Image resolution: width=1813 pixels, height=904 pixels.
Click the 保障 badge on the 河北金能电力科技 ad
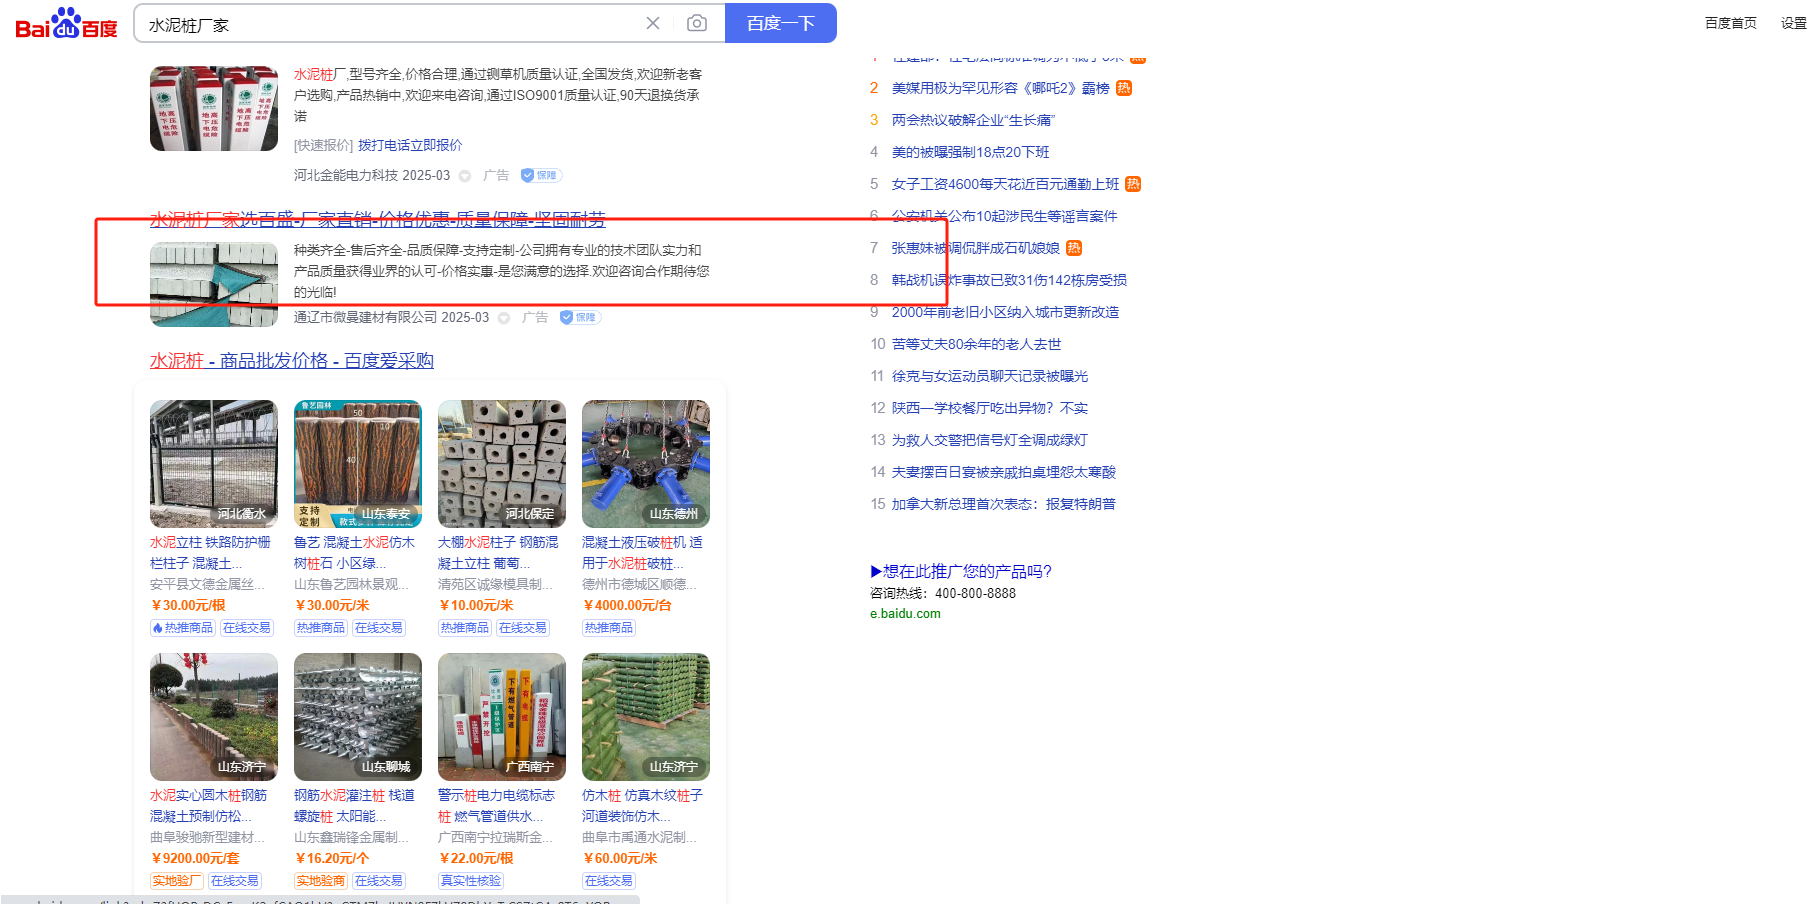(541, 175)
